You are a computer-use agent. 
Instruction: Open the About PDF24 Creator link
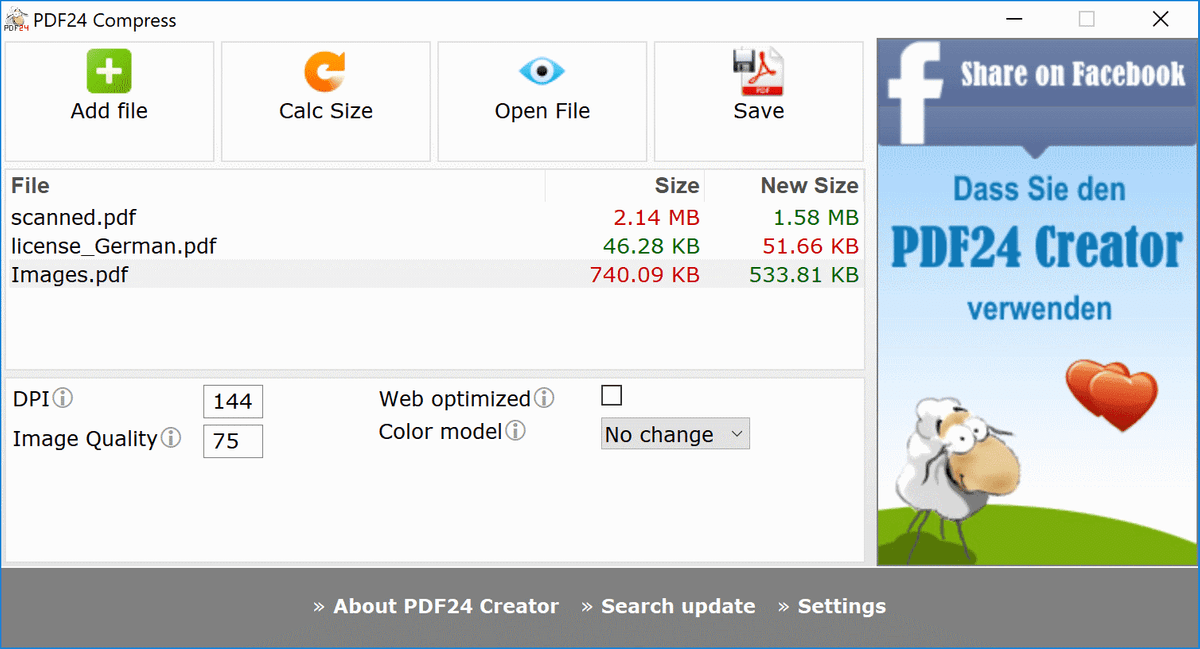[445, 606]
